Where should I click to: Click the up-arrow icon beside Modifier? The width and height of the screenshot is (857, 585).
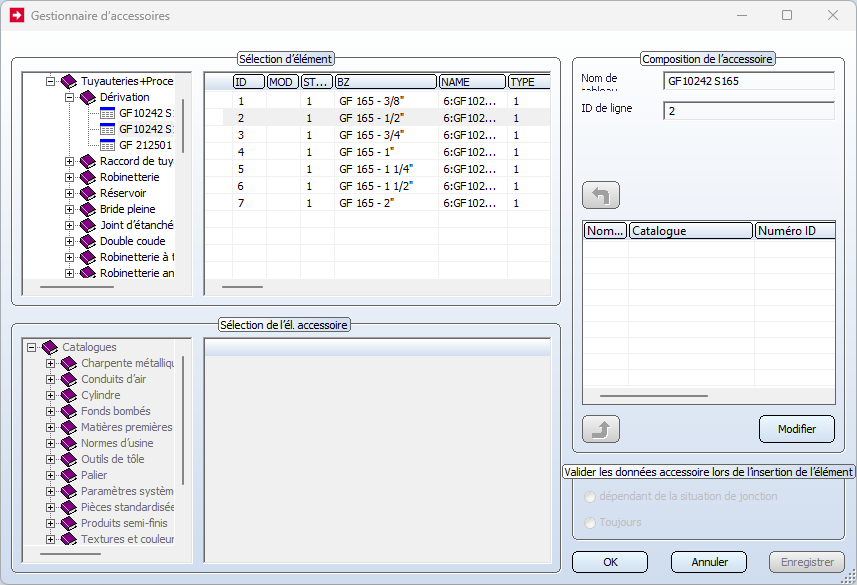coord(601,429)
